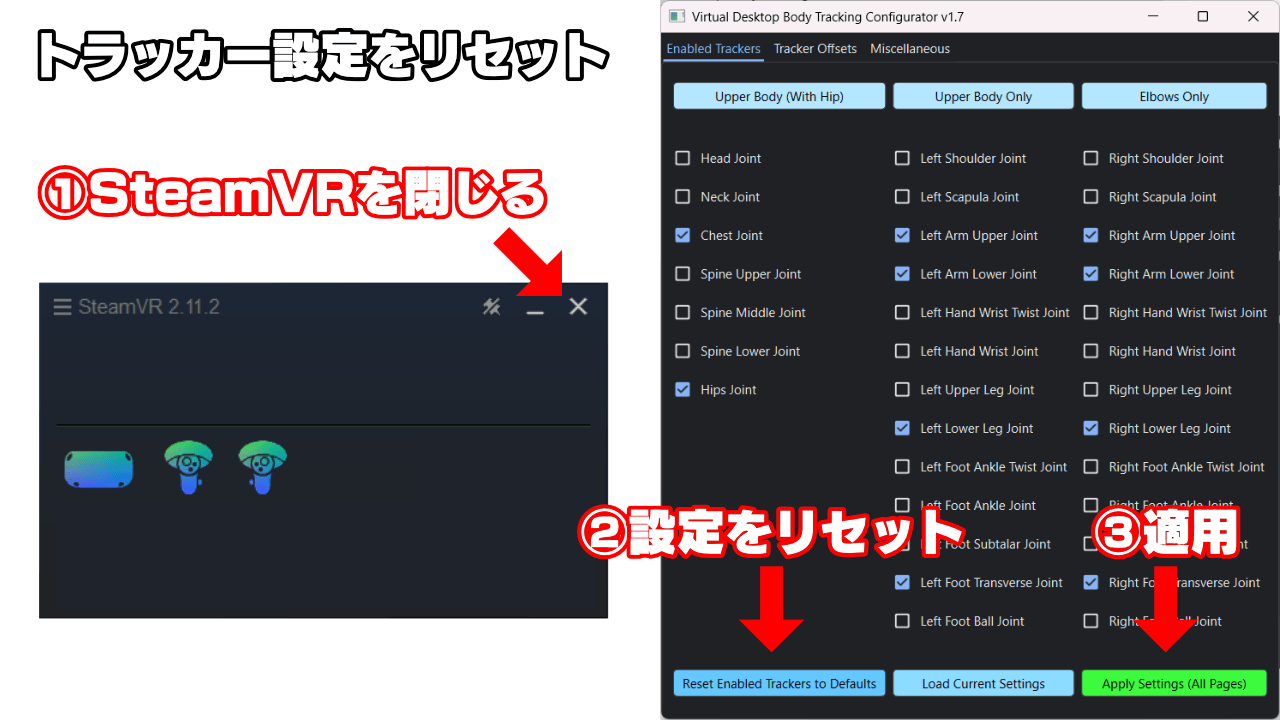The image size is (1280, 720).
Task: Open the SteamVR hamburger menu
Action: point(62,307)
